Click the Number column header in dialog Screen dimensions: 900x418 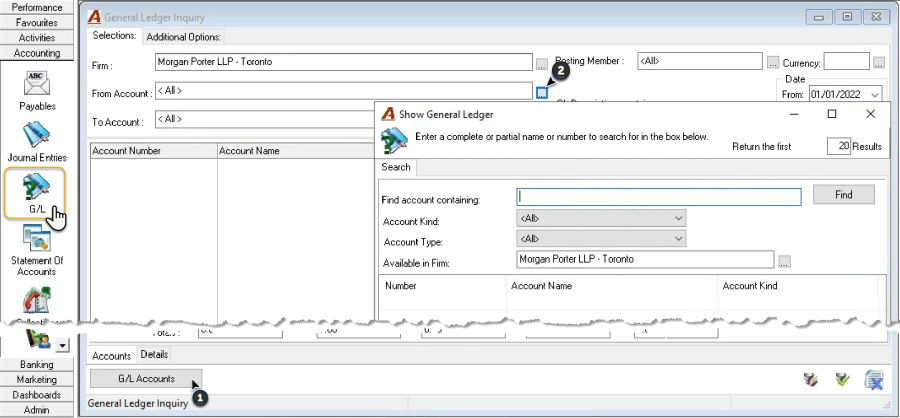[x=443, y=285]
